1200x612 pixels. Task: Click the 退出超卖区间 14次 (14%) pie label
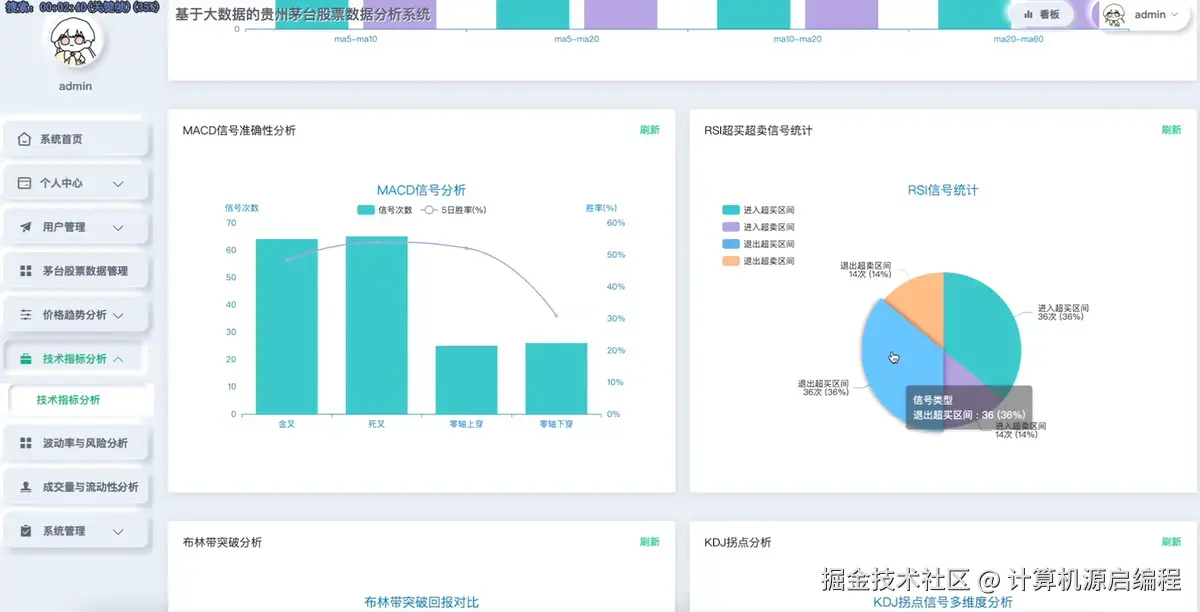[866, 270]
